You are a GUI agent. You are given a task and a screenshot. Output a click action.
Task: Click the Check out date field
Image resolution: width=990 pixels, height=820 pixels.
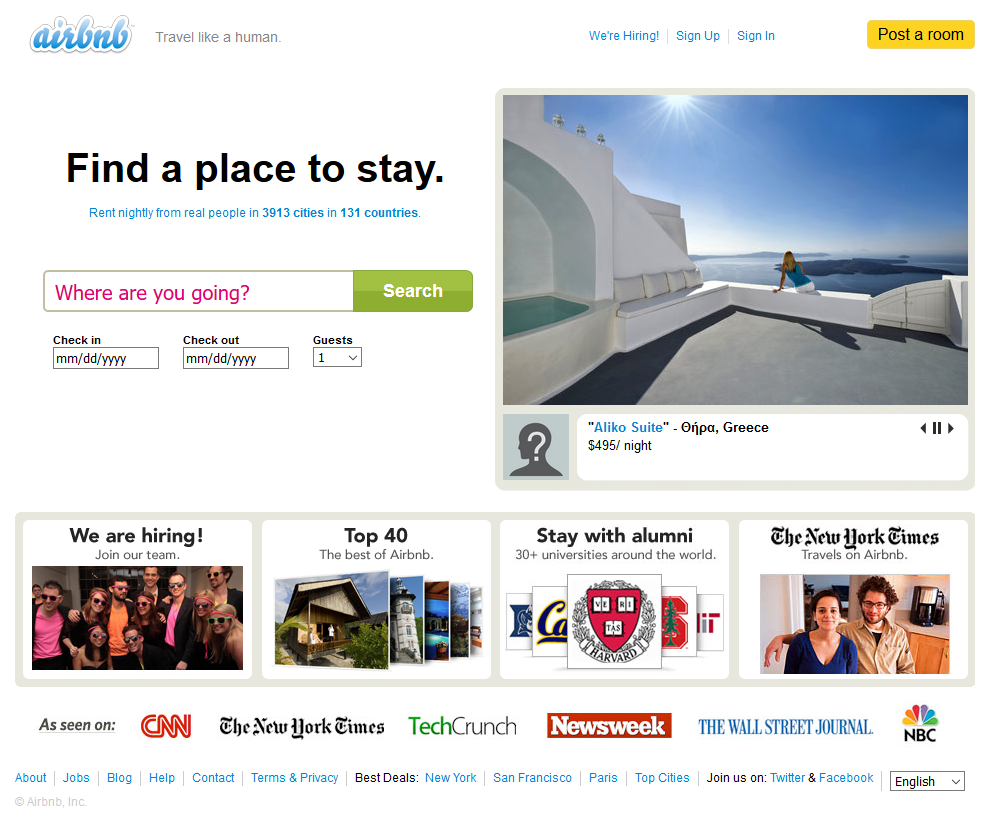pyautogui.click(x=236, y=358)
